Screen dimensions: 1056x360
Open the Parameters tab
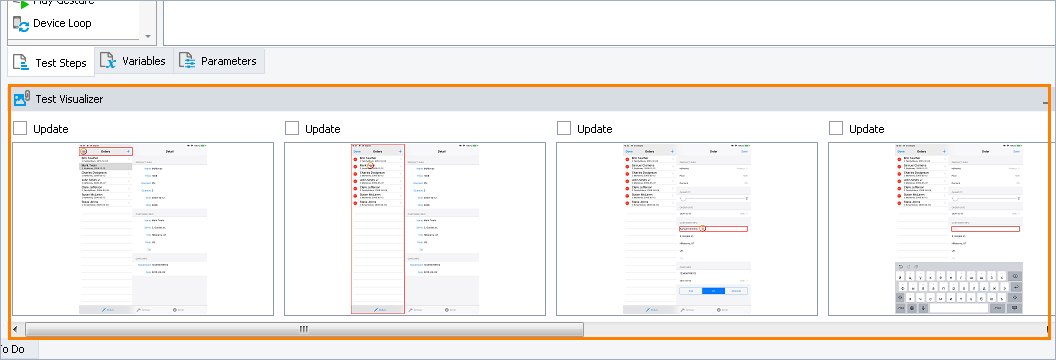pos(220,61)
